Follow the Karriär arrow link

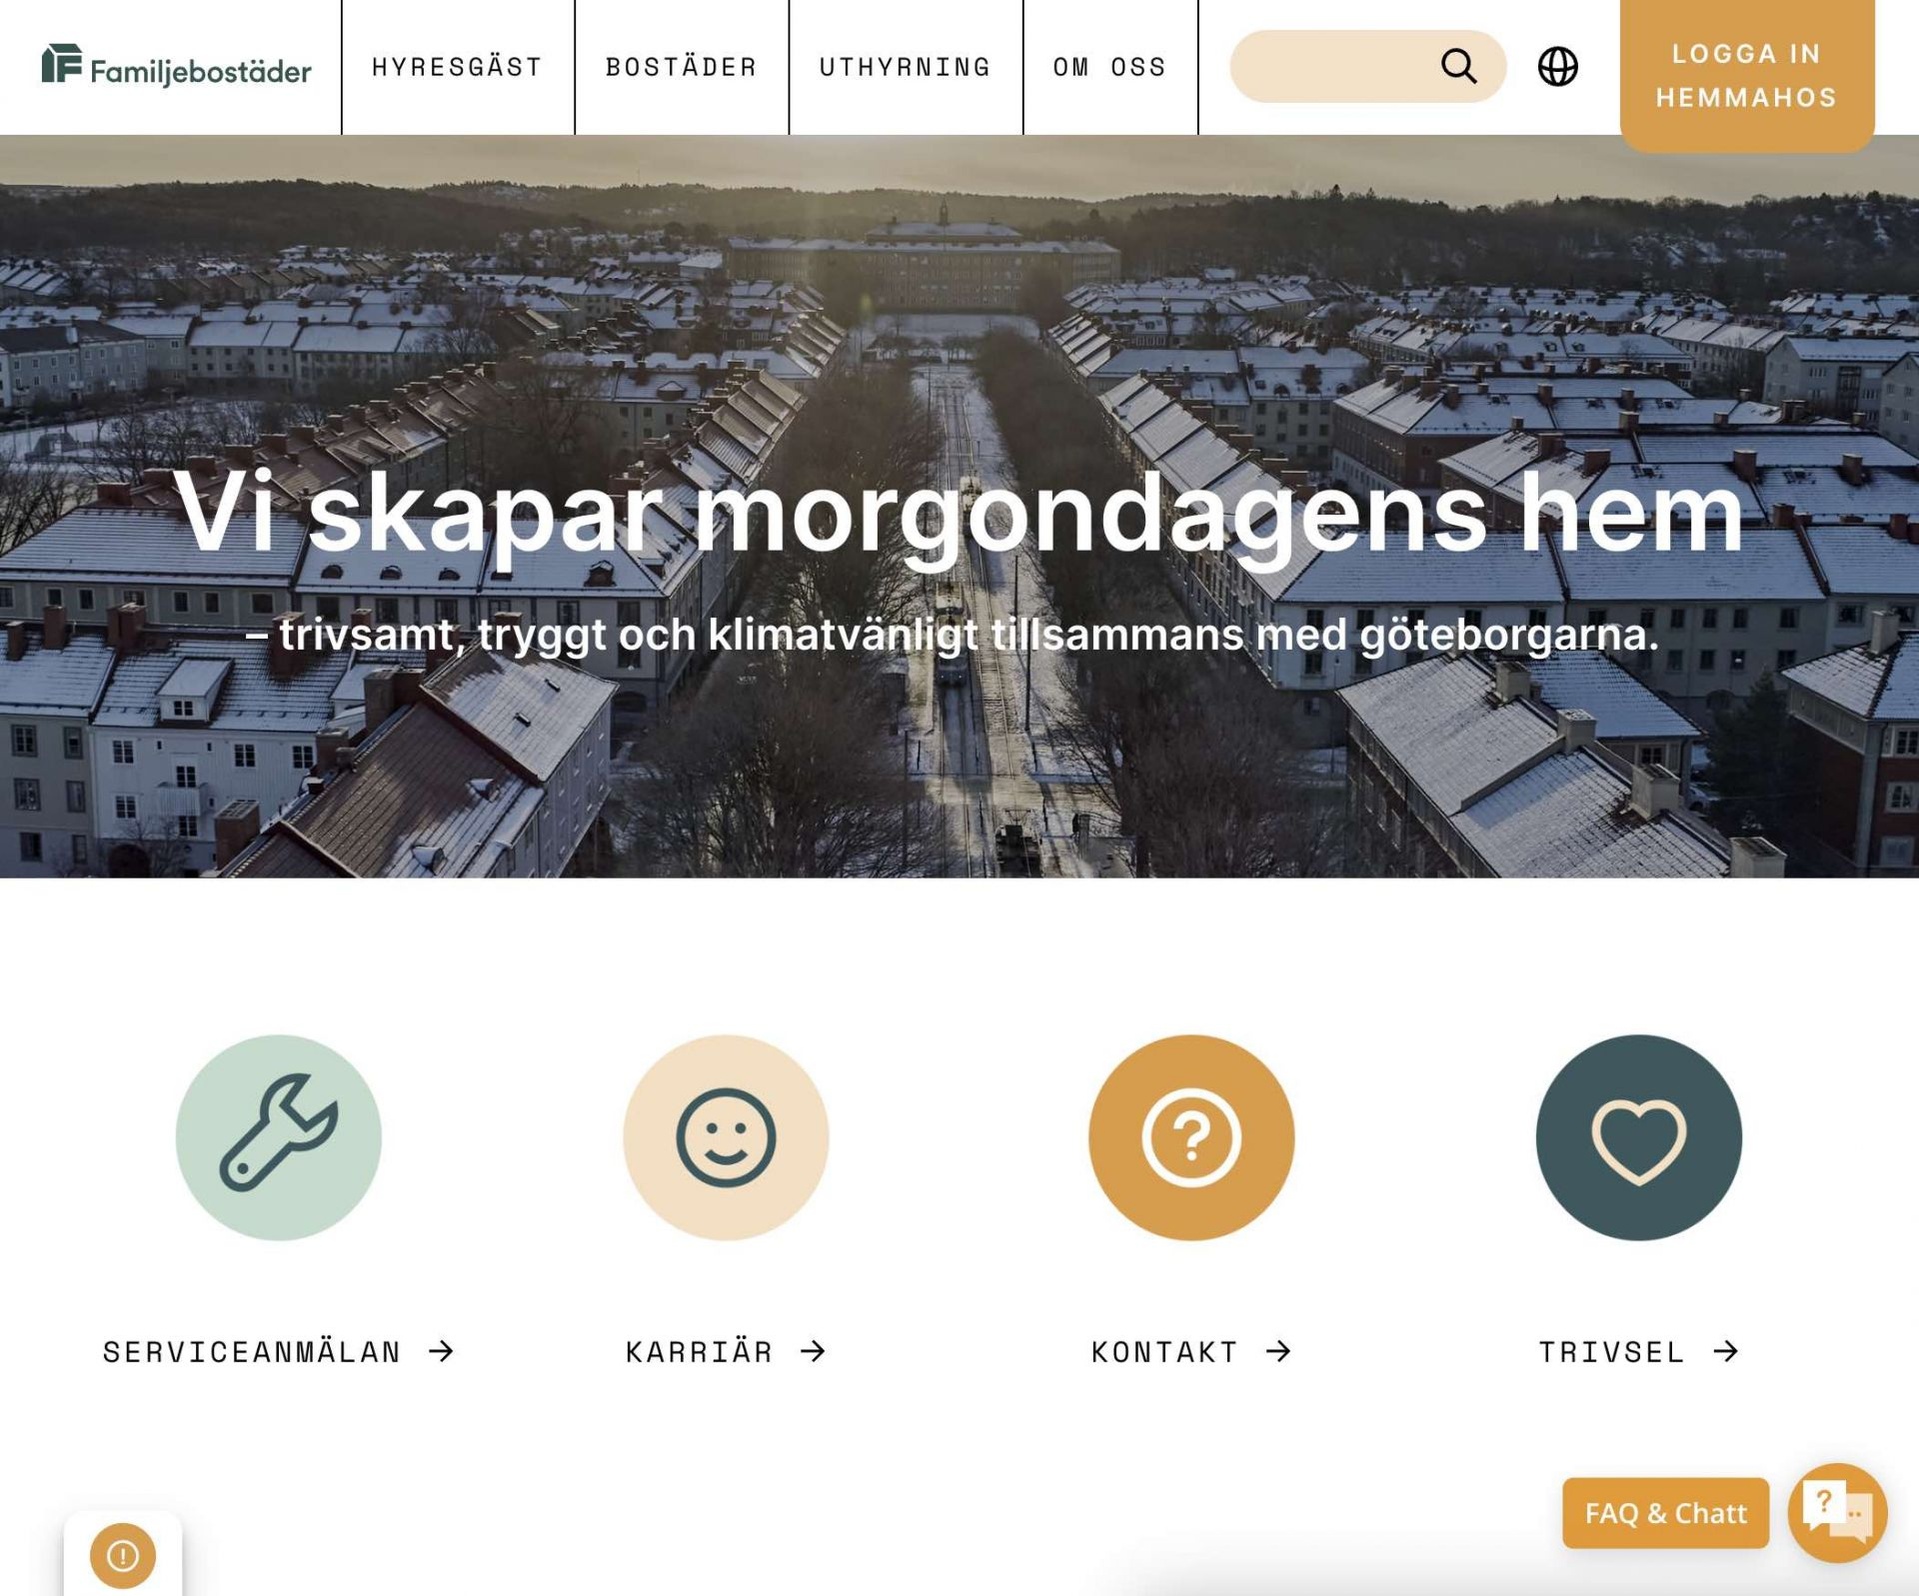[726, 1351]
